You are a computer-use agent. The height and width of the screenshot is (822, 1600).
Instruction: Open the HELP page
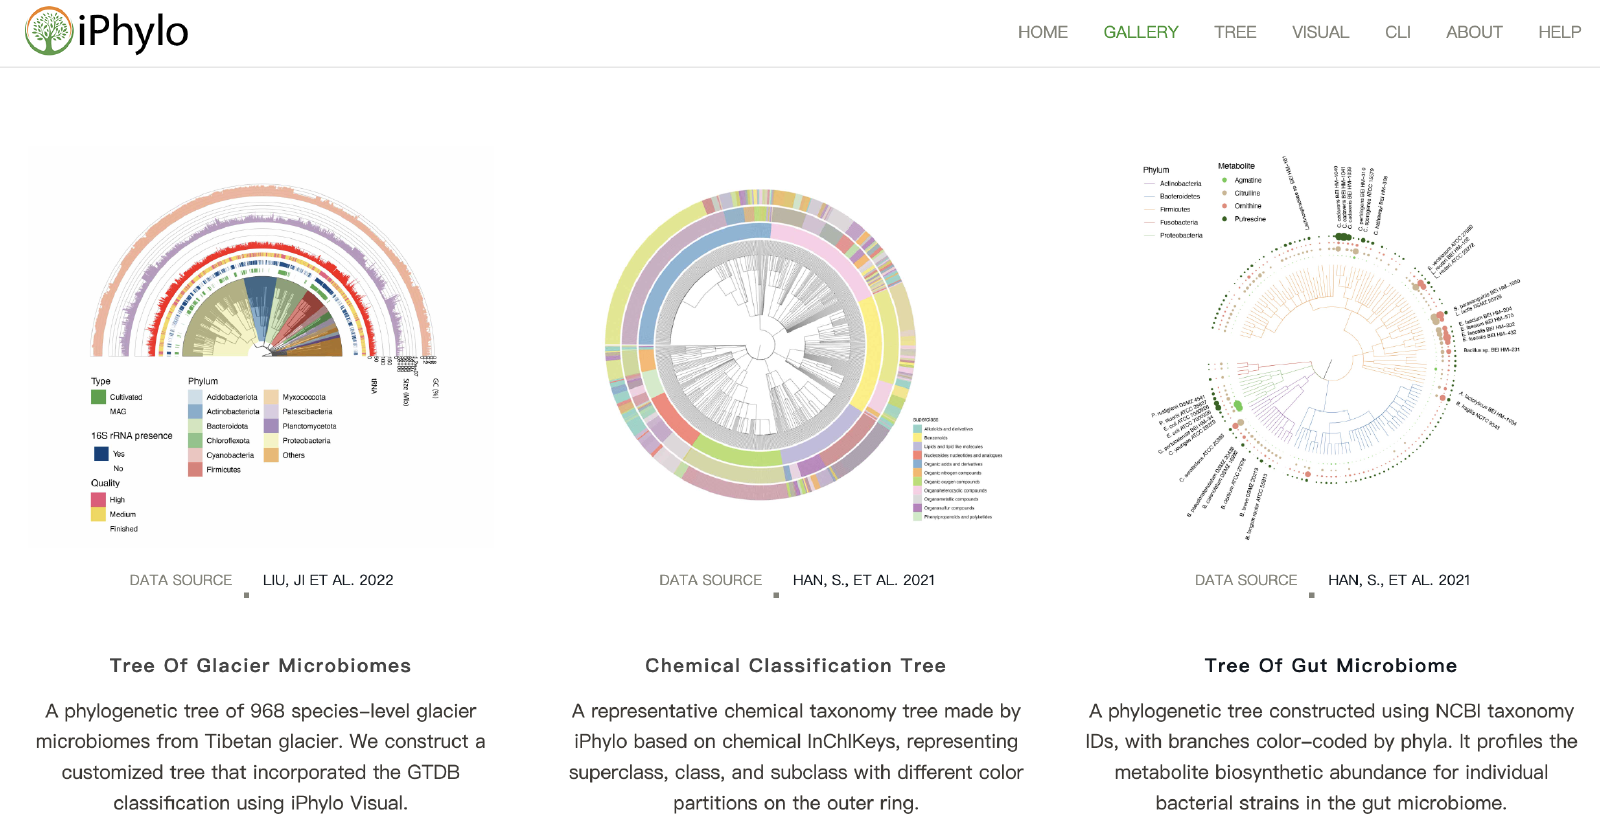point(1558,32)
